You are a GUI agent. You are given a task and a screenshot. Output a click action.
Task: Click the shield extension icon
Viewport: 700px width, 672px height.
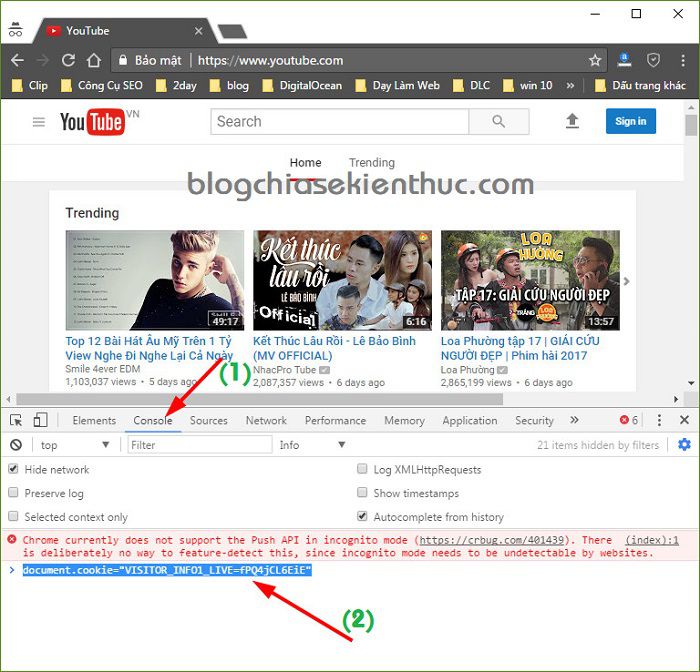pos(653,60)
